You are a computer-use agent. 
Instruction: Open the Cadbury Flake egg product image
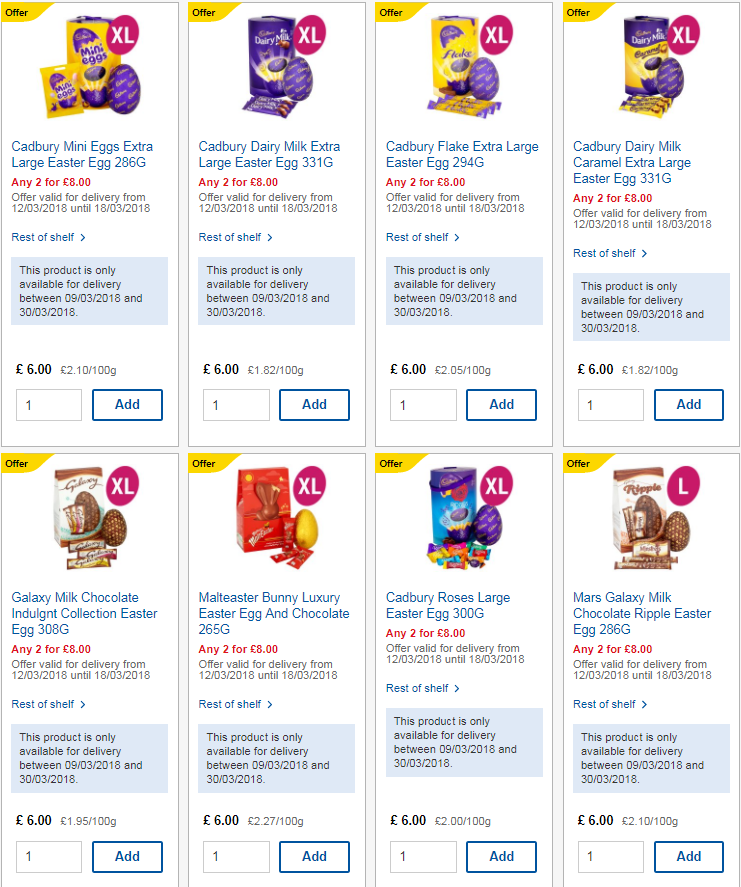coord(455,68)
